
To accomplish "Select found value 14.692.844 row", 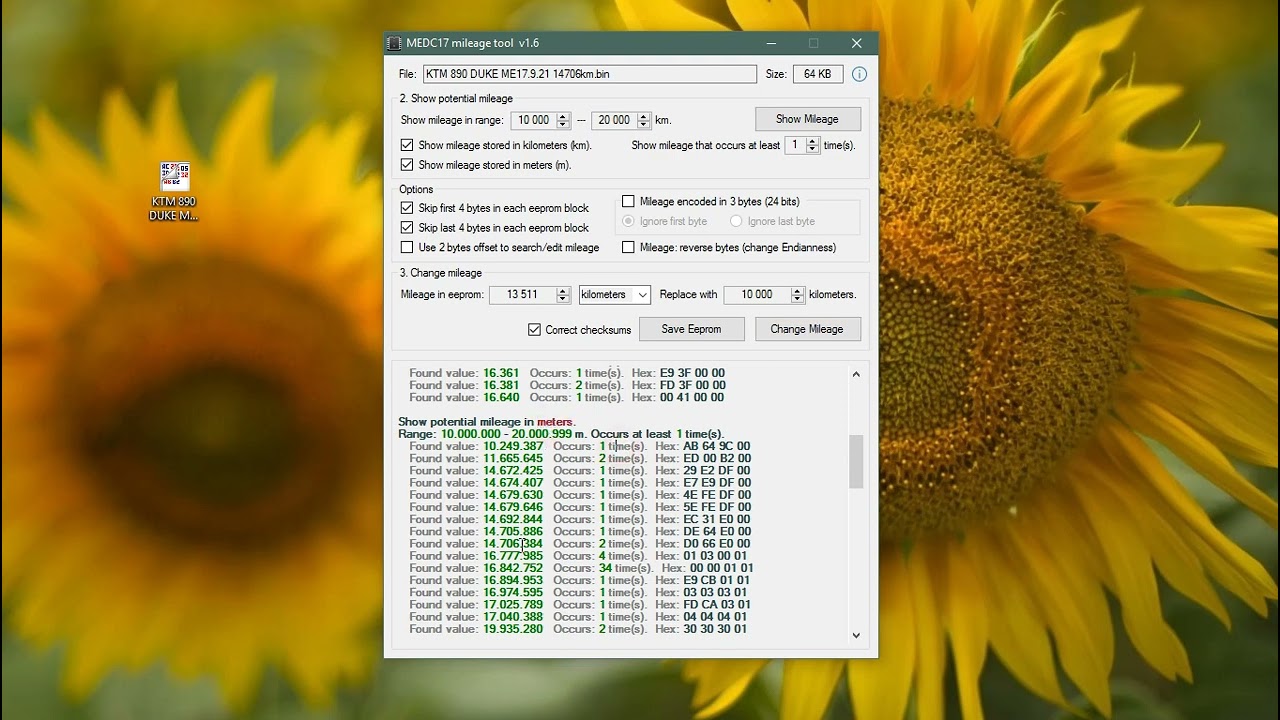I will click(580, 519).
